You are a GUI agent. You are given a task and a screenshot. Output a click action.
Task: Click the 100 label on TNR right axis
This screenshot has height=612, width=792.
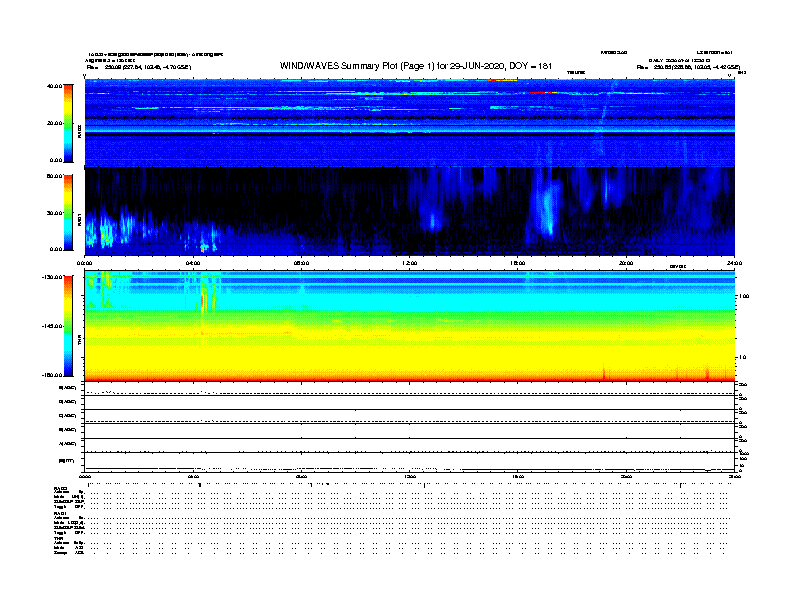(x=744, y=296)
